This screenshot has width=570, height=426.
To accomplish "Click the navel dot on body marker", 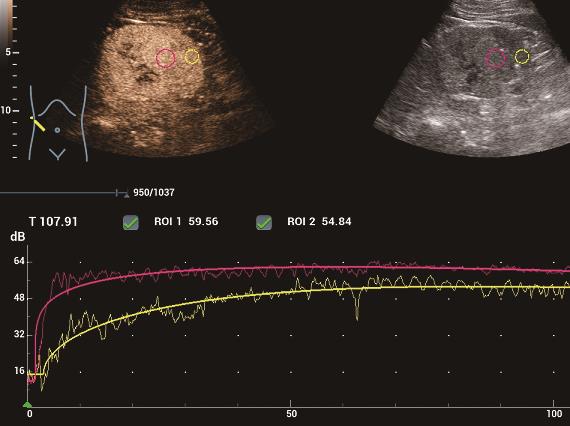I will (57, 130).
